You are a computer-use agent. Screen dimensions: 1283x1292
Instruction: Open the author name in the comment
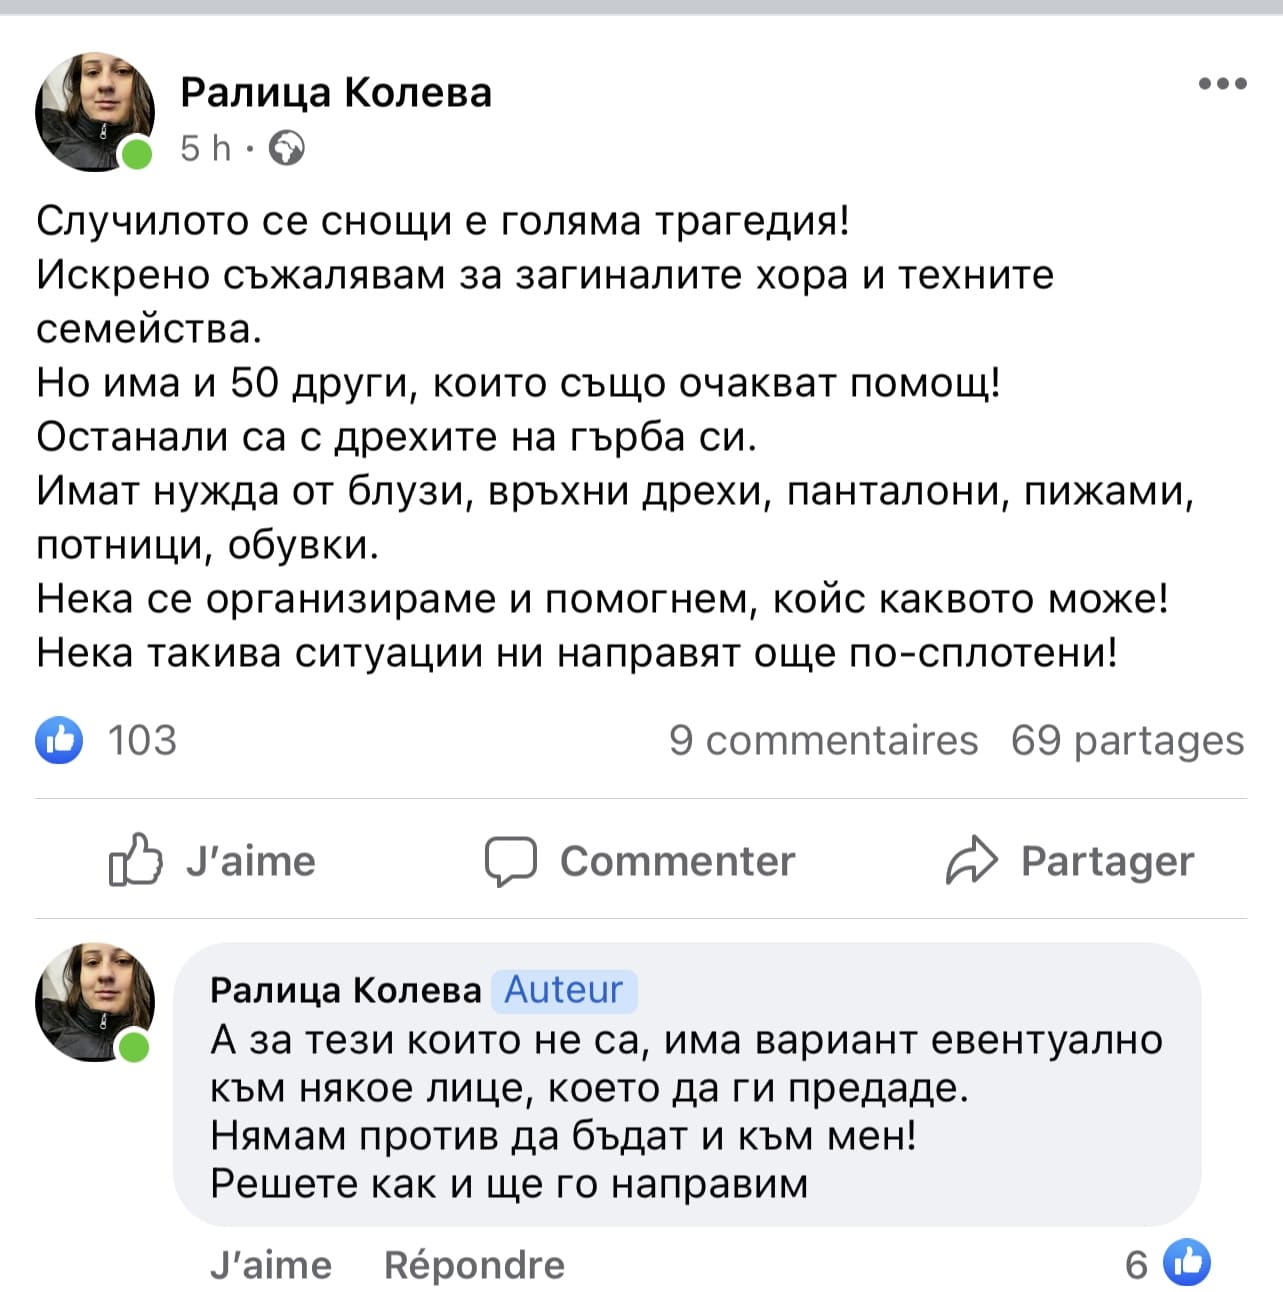tap(346, 990)
